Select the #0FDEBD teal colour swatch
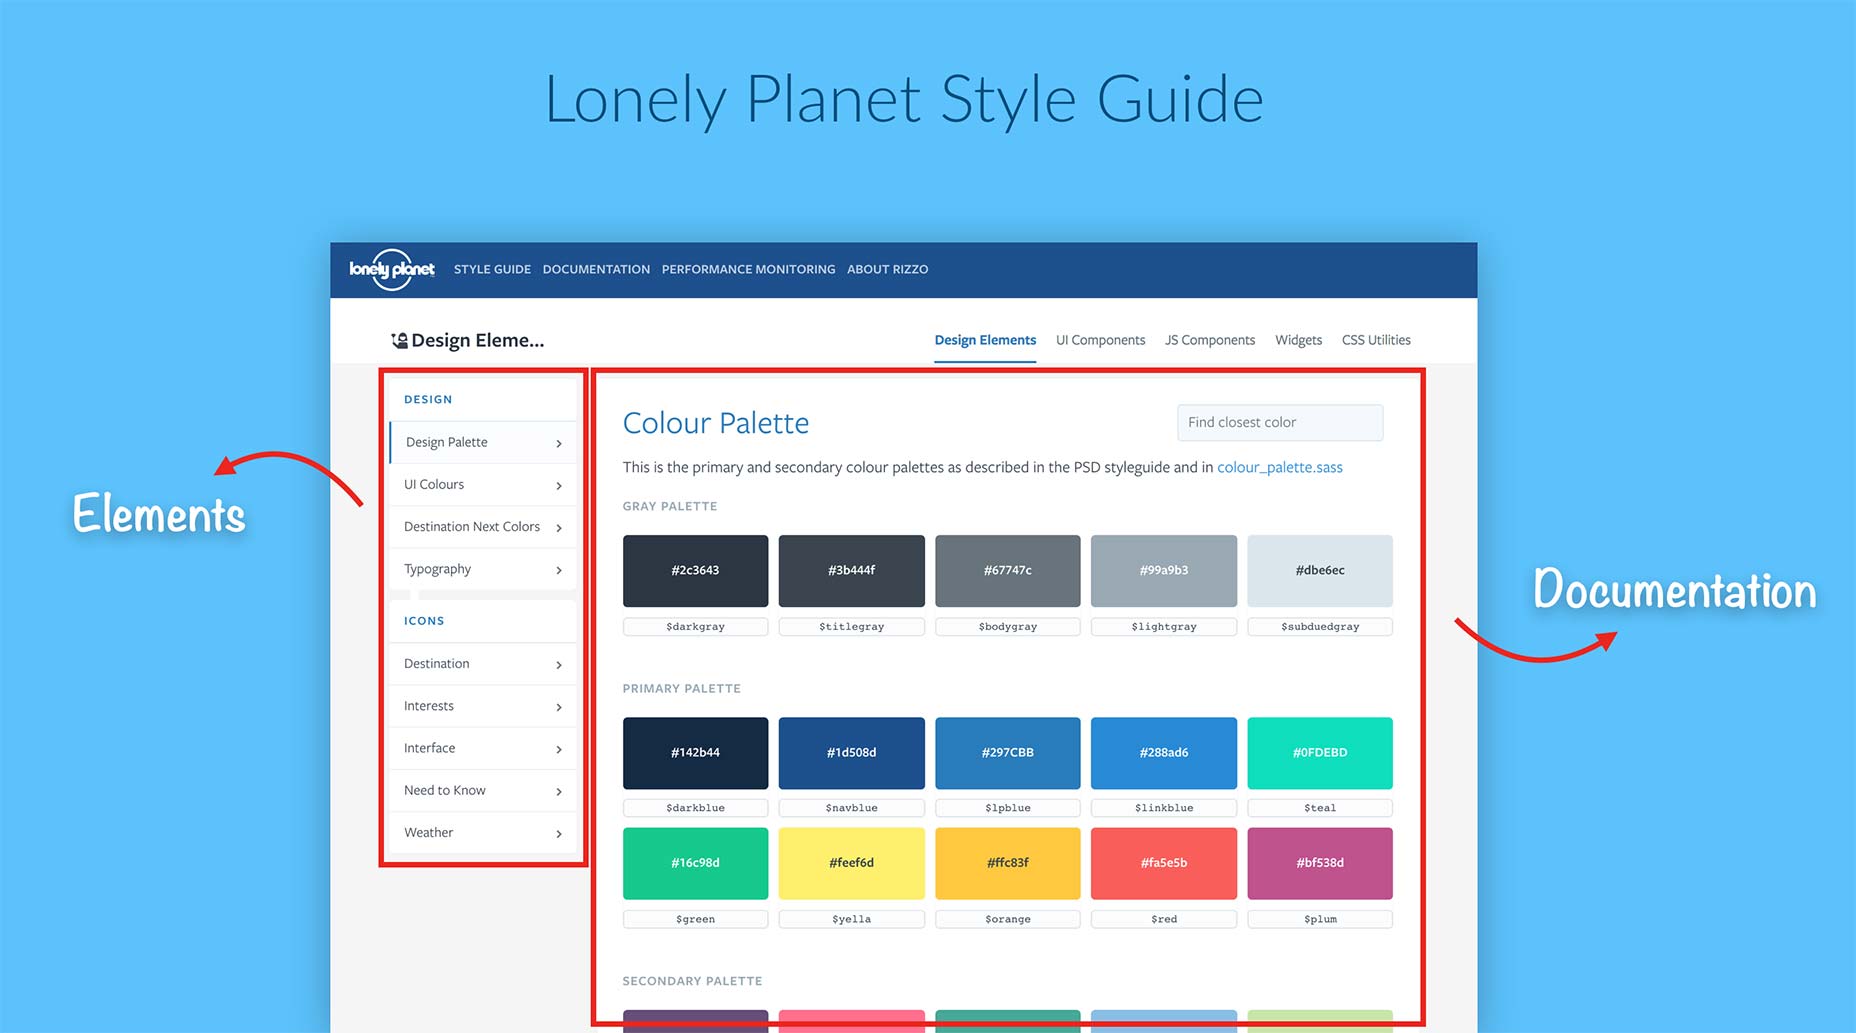This screenshot has height=1033, width=1856. pos(1319,753)
